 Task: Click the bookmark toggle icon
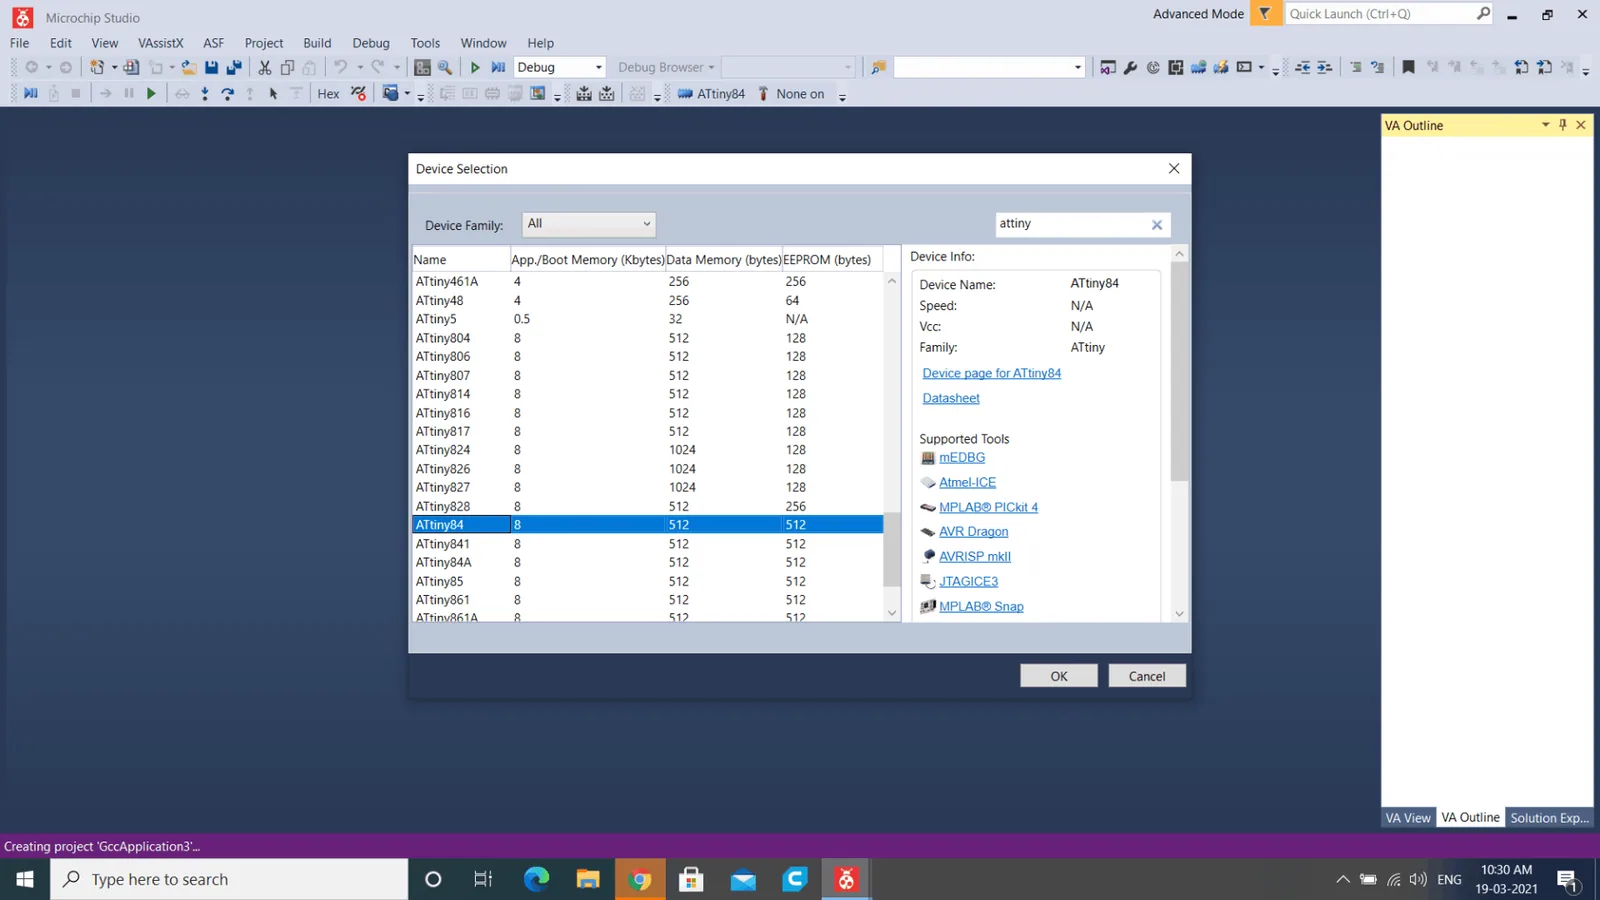coord(1408,67)
